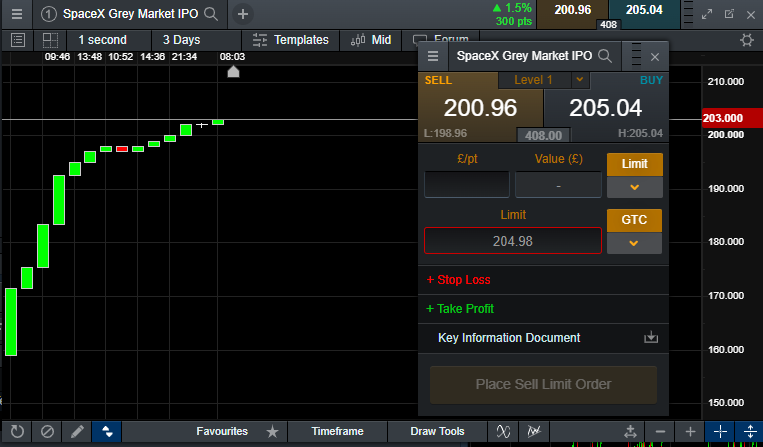763x447 pixels.
Task: Click the 08:03 timeline marker arrow
Action: point(234,72)
